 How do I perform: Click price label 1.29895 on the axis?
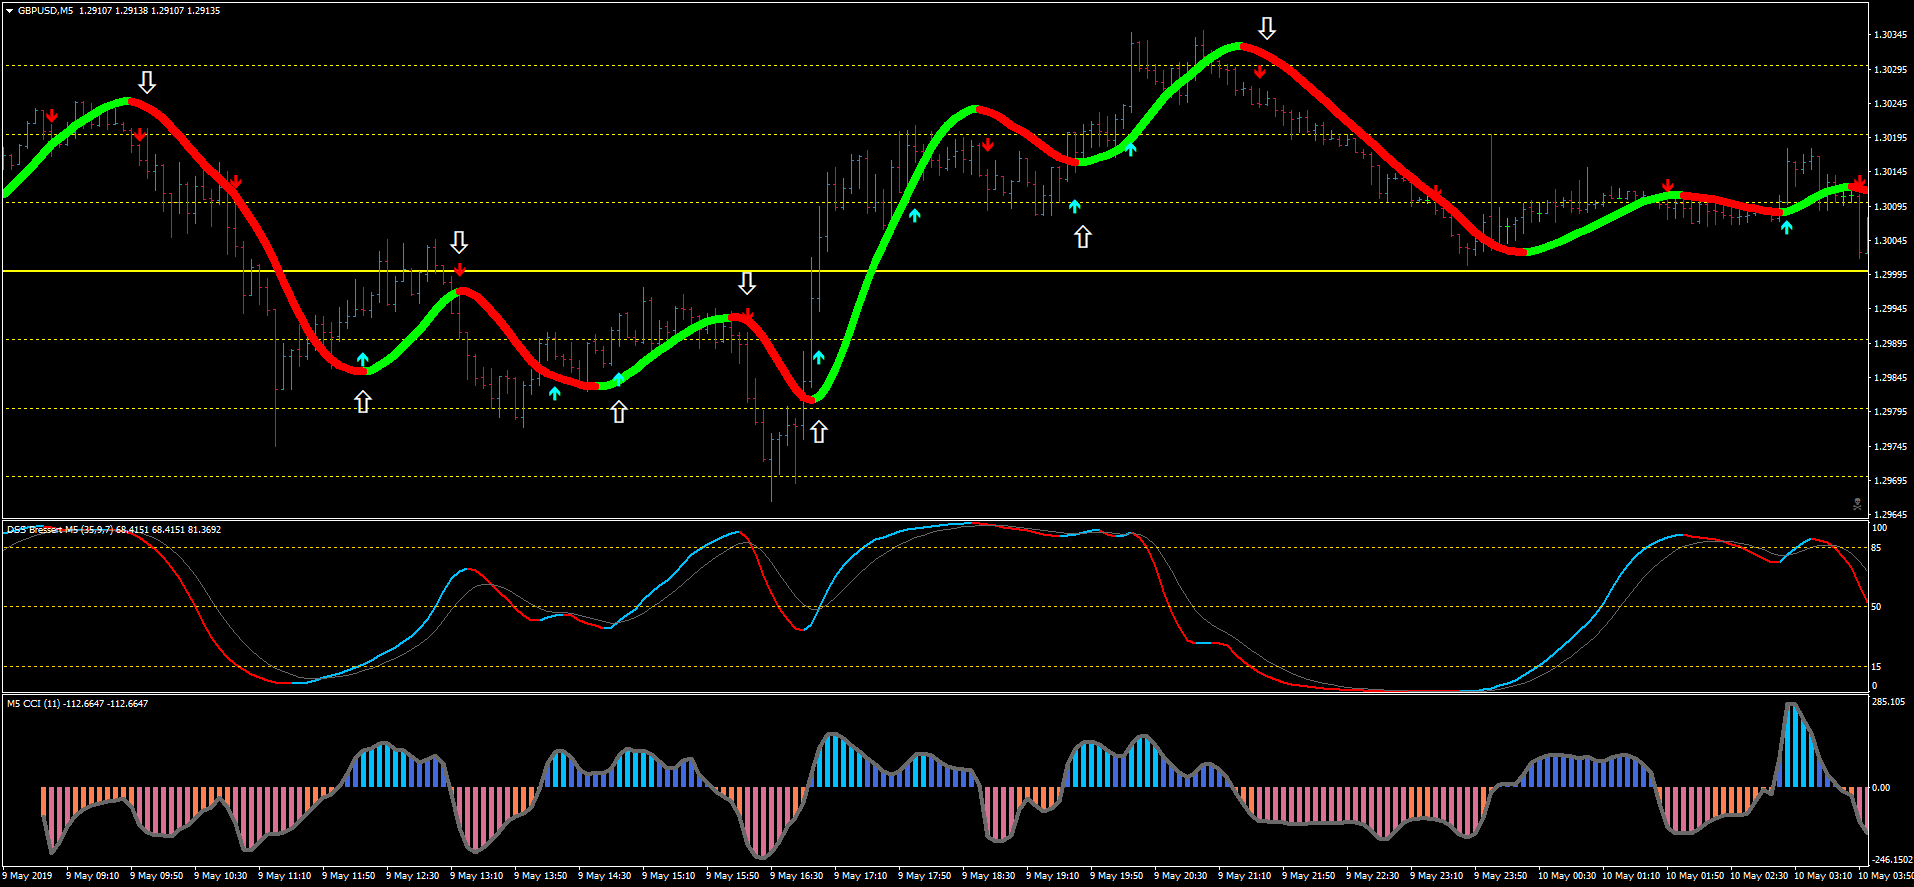click(1888, 344)
